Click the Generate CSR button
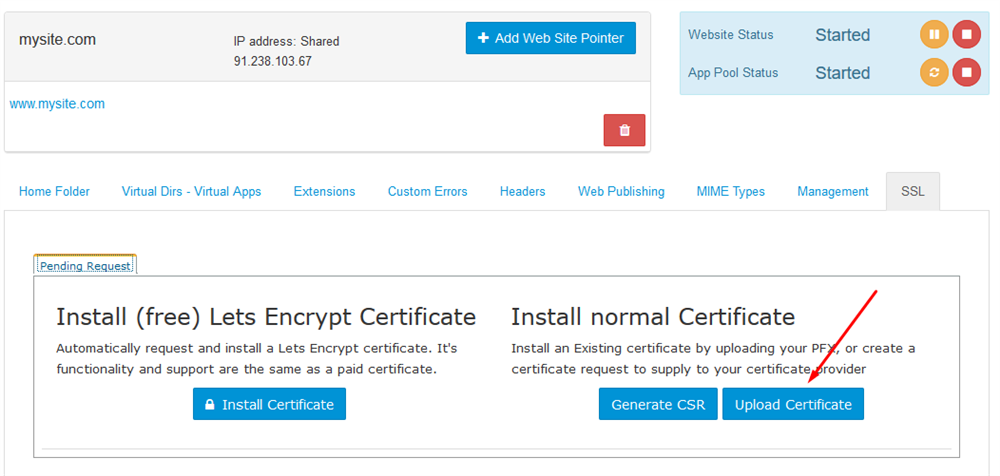Screen dimensions: 1000x476 pos(658,404)
